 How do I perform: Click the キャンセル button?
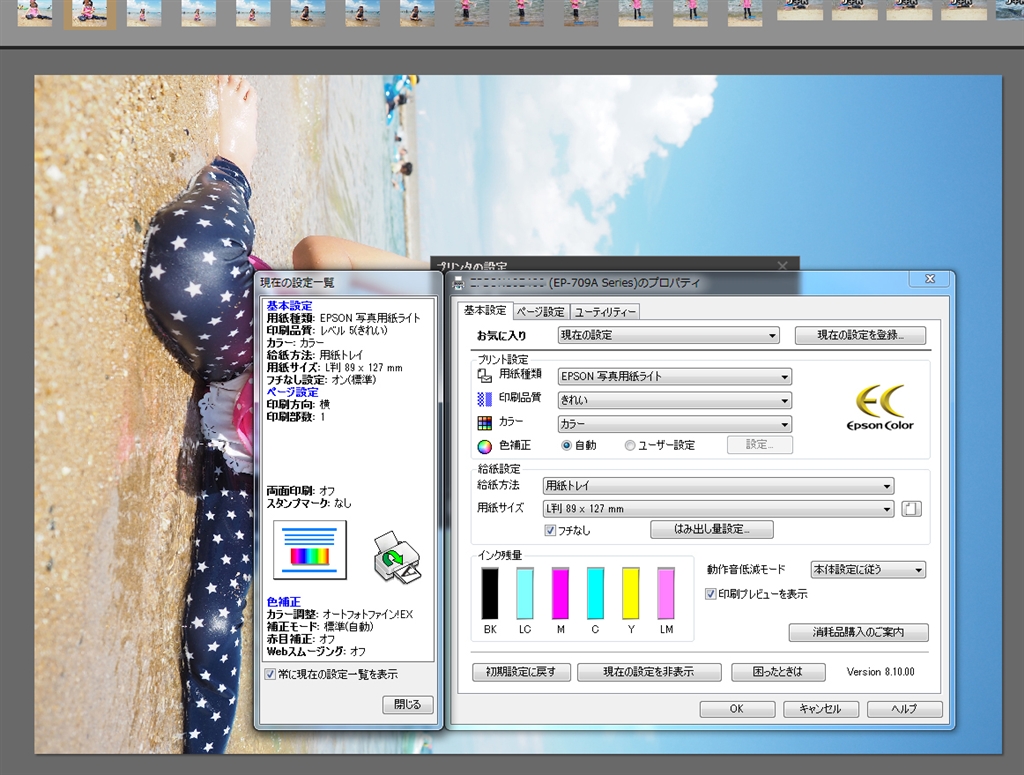[x=821, y=709]
